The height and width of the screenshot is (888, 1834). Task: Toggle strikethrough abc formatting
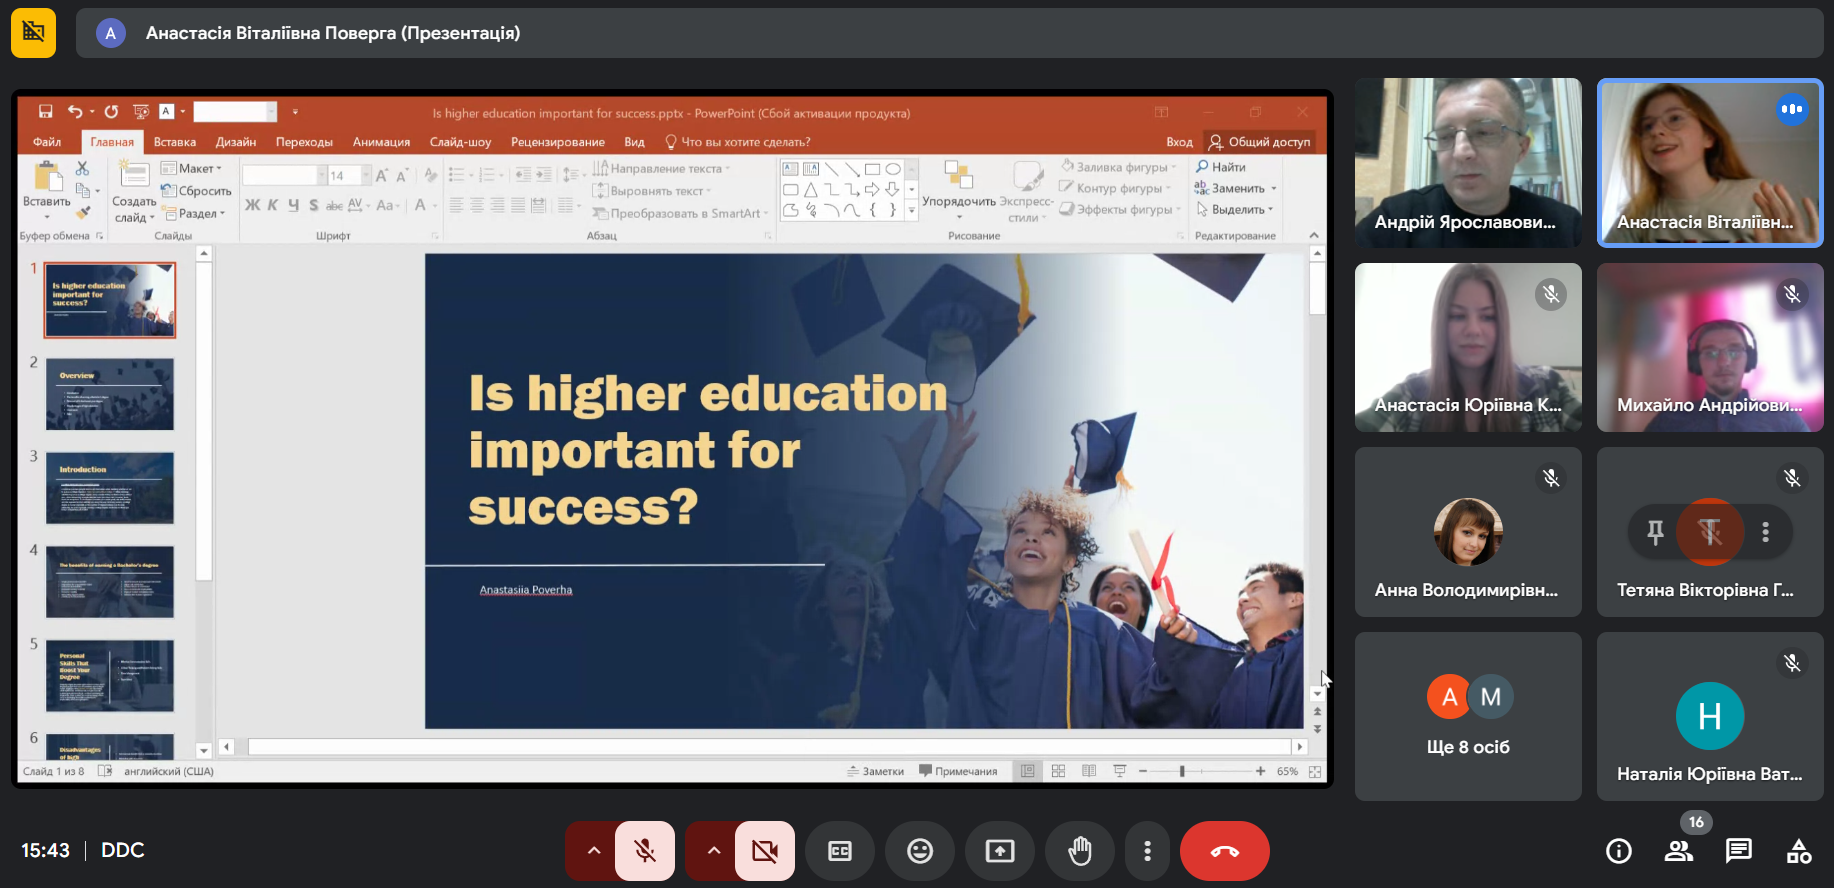[x=334, y=205]
